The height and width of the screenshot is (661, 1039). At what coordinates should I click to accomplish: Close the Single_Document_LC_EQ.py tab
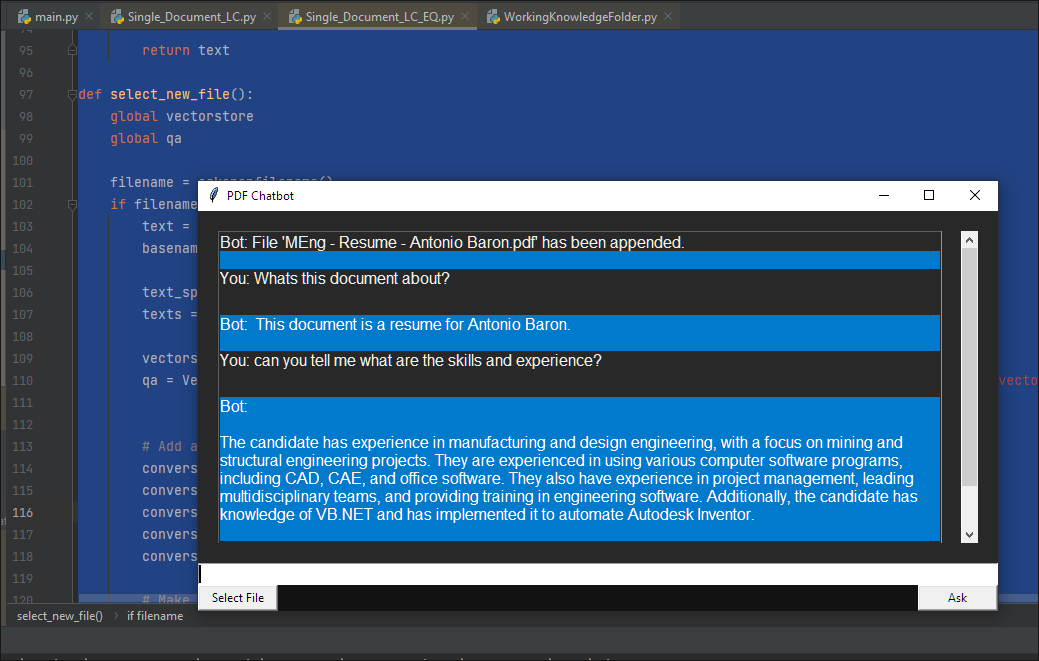coord(465,16)
